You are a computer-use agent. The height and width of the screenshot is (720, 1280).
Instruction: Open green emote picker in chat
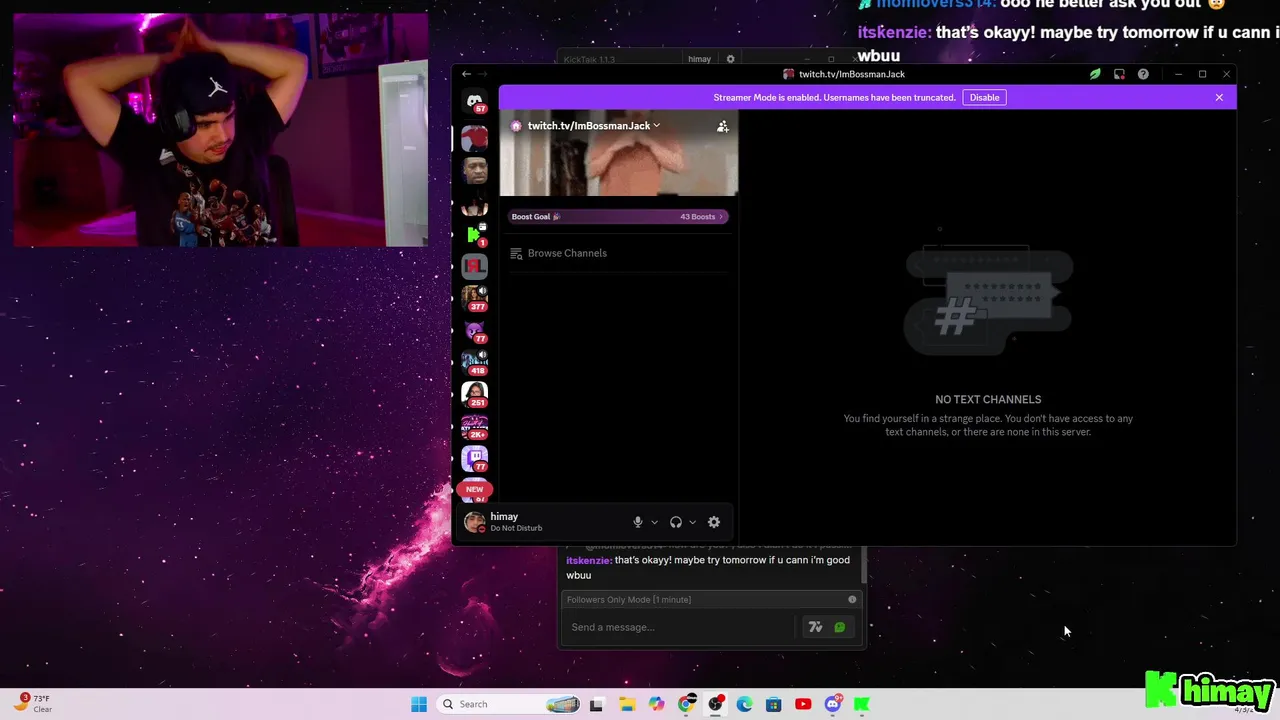pos(840,627)
